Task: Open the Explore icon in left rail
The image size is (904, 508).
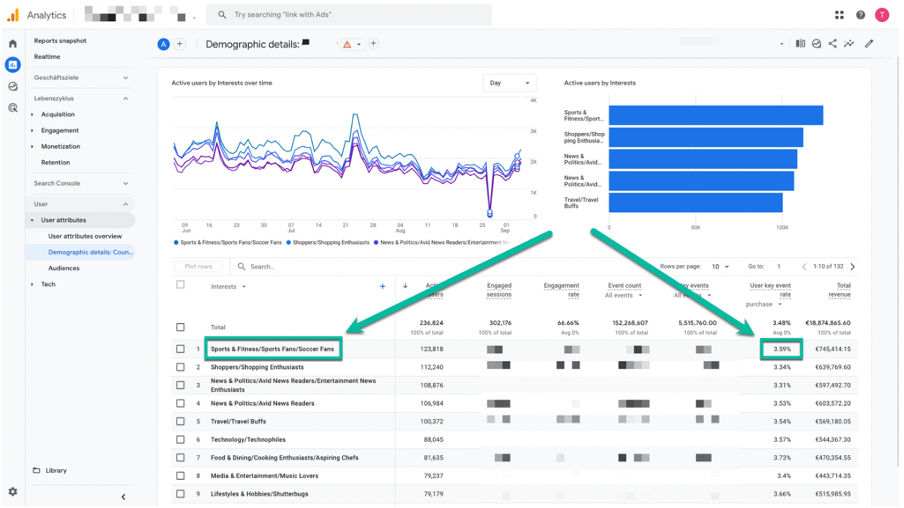Action: tap(13, 86)
